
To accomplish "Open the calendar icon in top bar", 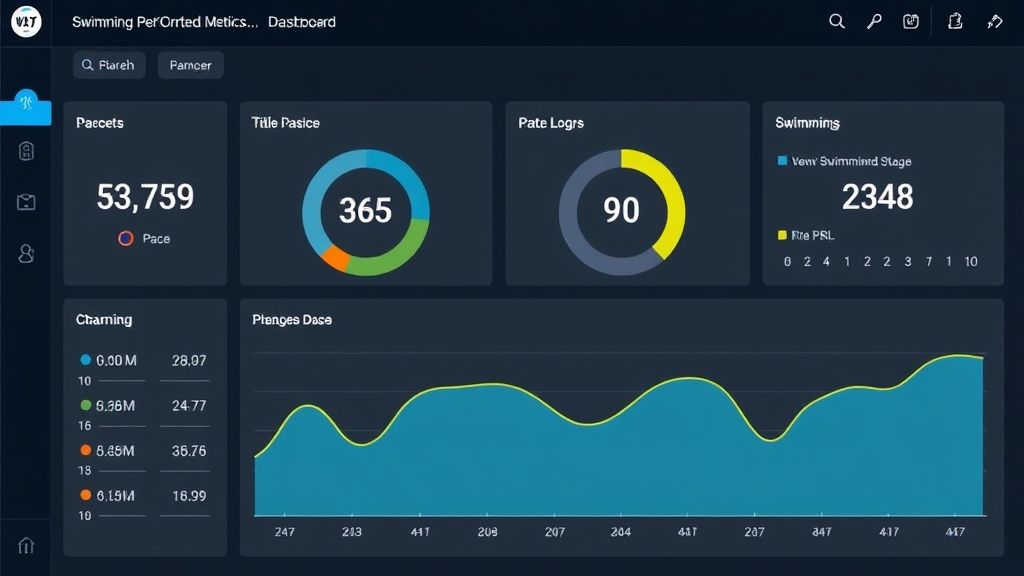I will point(911,22).
